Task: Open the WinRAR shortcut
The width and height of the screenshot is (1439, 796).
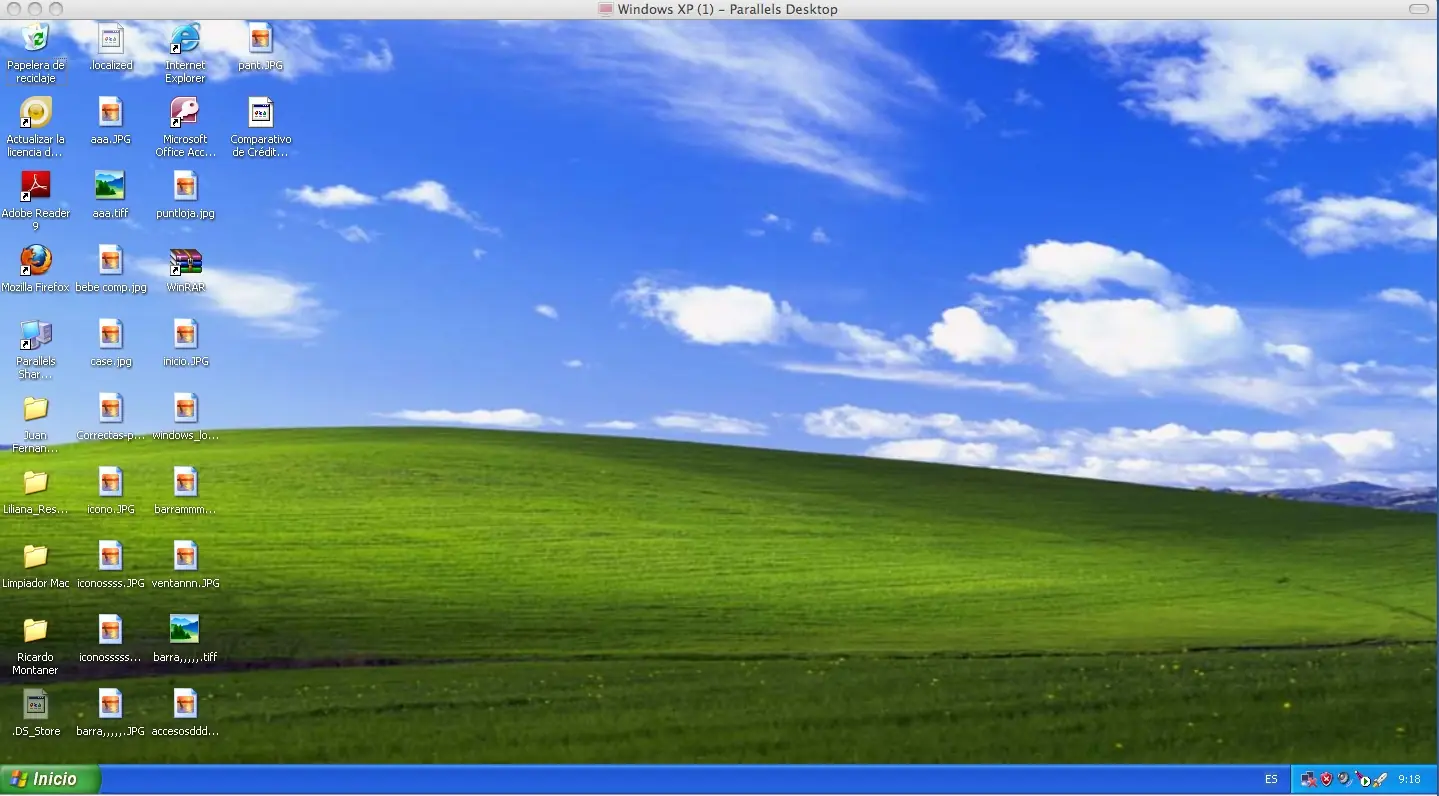Action: tap(185, 260)
